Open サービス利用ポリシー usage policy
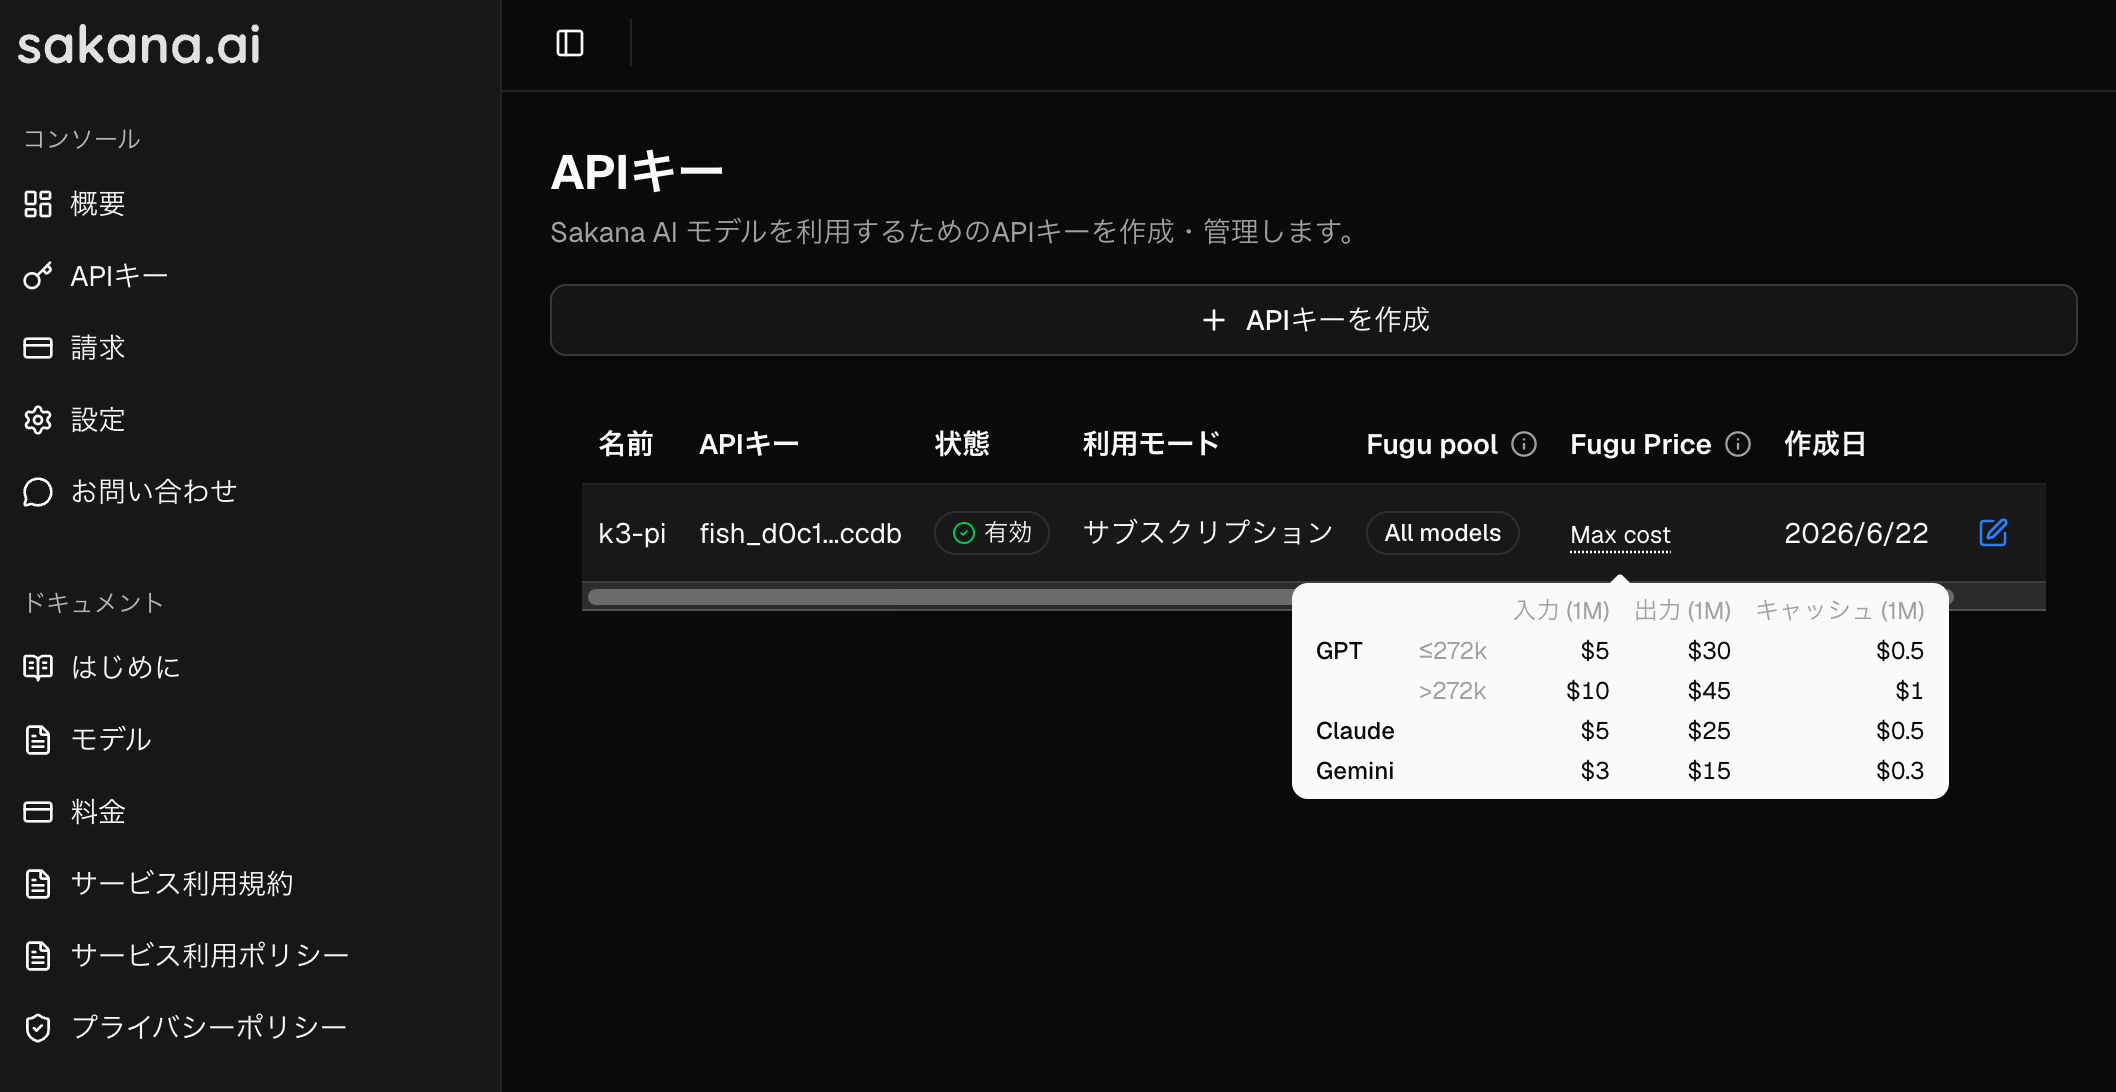The image size is (2116, 1092). [210, 956]
